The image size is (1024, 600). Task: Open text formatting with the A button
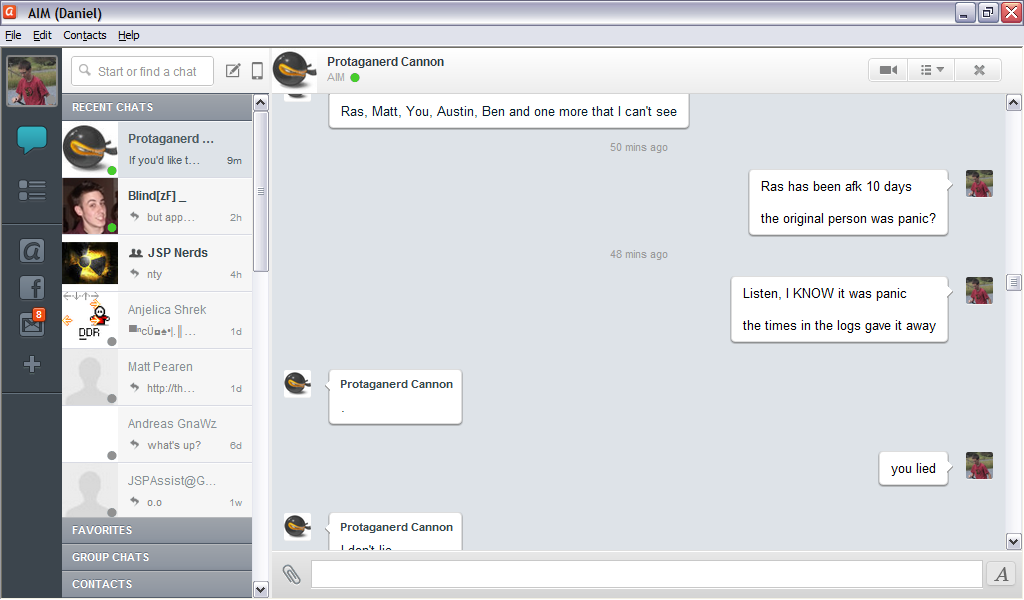coord(1001,574)
